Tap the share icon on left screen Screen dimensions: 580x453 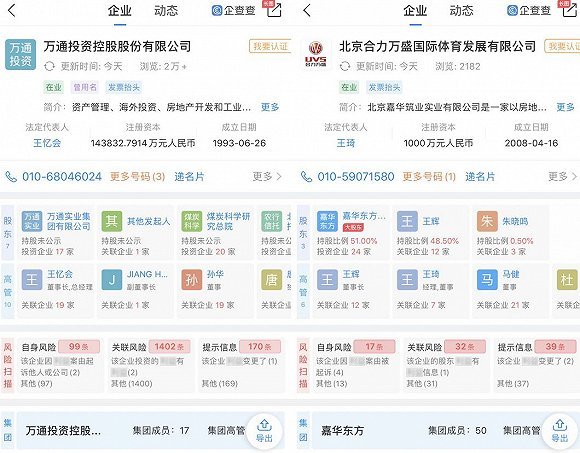[274, 10]
